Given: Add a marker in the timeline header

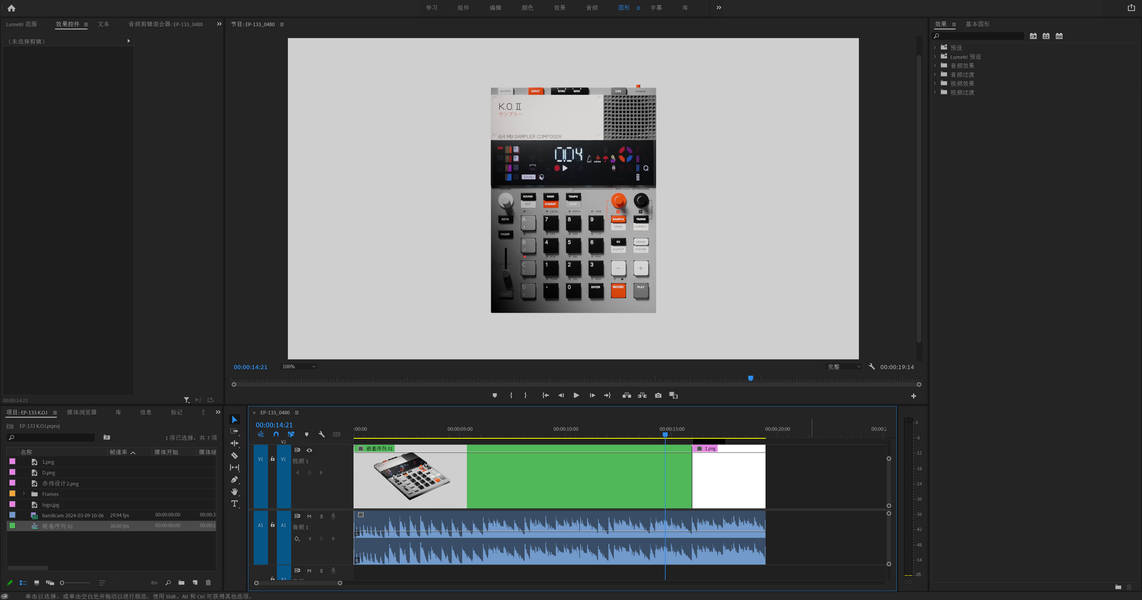Looking at the screenshot, I should point(307,435).
